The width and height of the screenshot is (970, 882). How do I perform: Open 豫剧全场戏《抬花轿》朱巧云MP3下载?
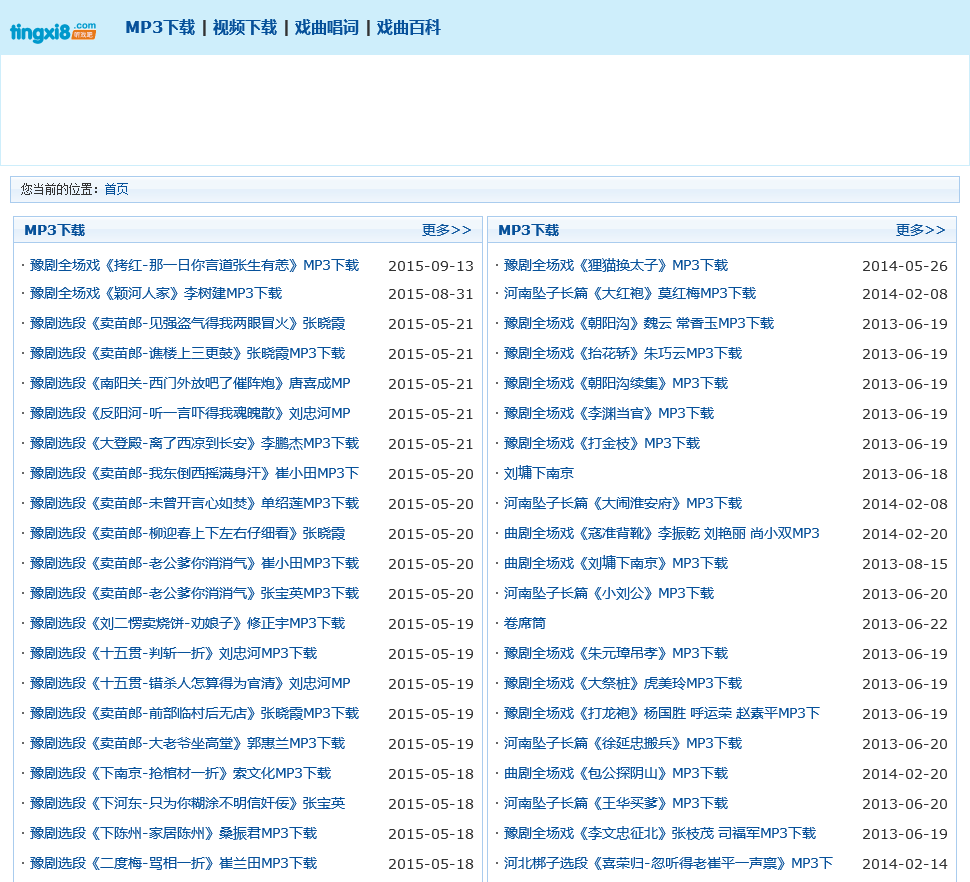point(623,353)
